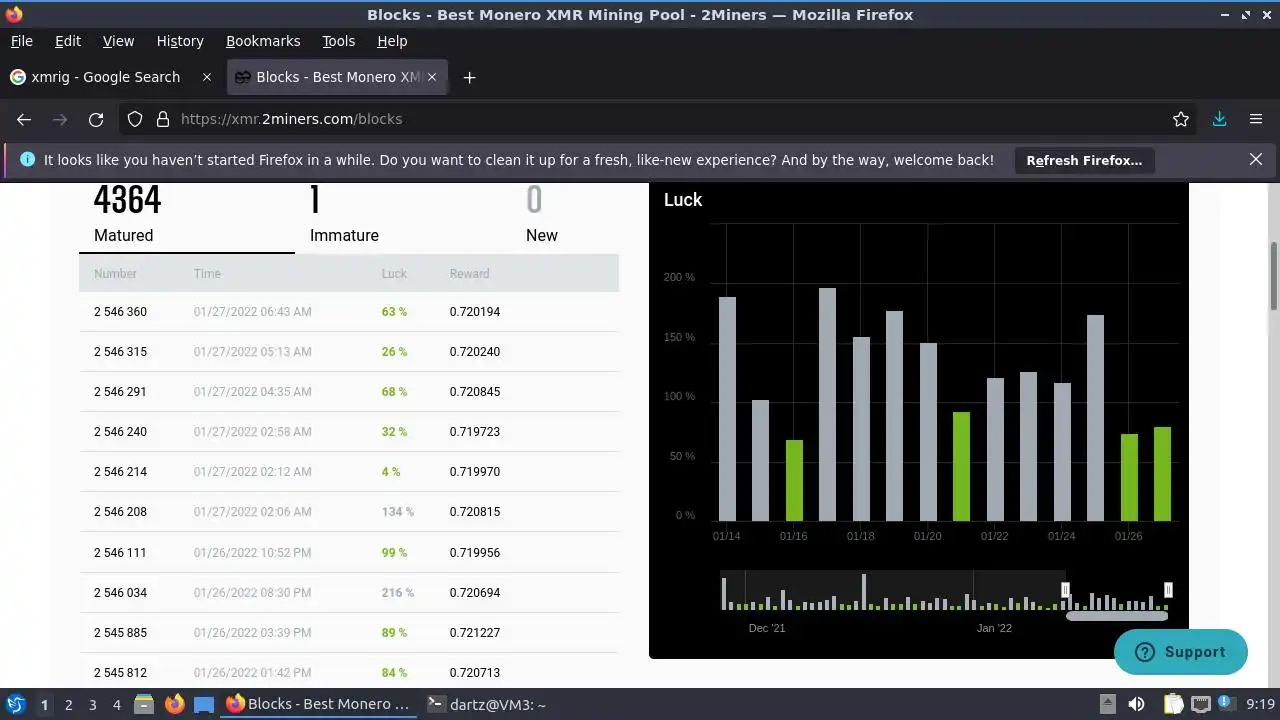
Task: Open the Firefox downloads panel
Action: click(x=1219, y=119)
